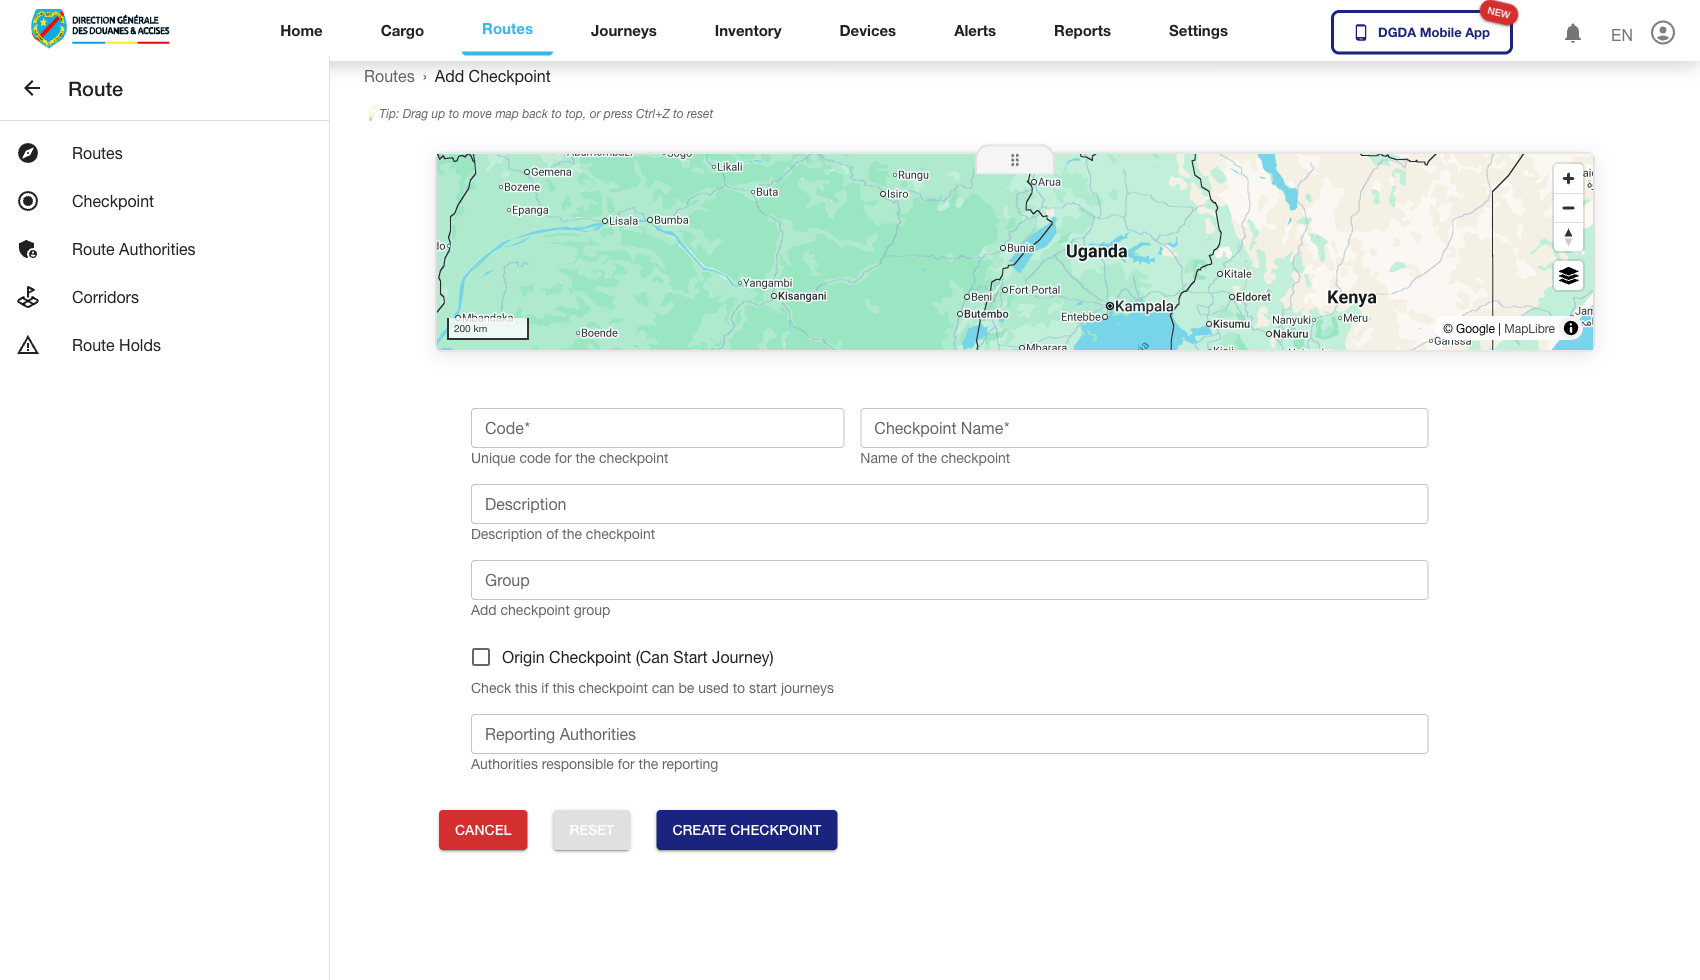Navigate back via the Routes breadcrumb link
This screenshot has height=980, width=1700.
point(389,76)
